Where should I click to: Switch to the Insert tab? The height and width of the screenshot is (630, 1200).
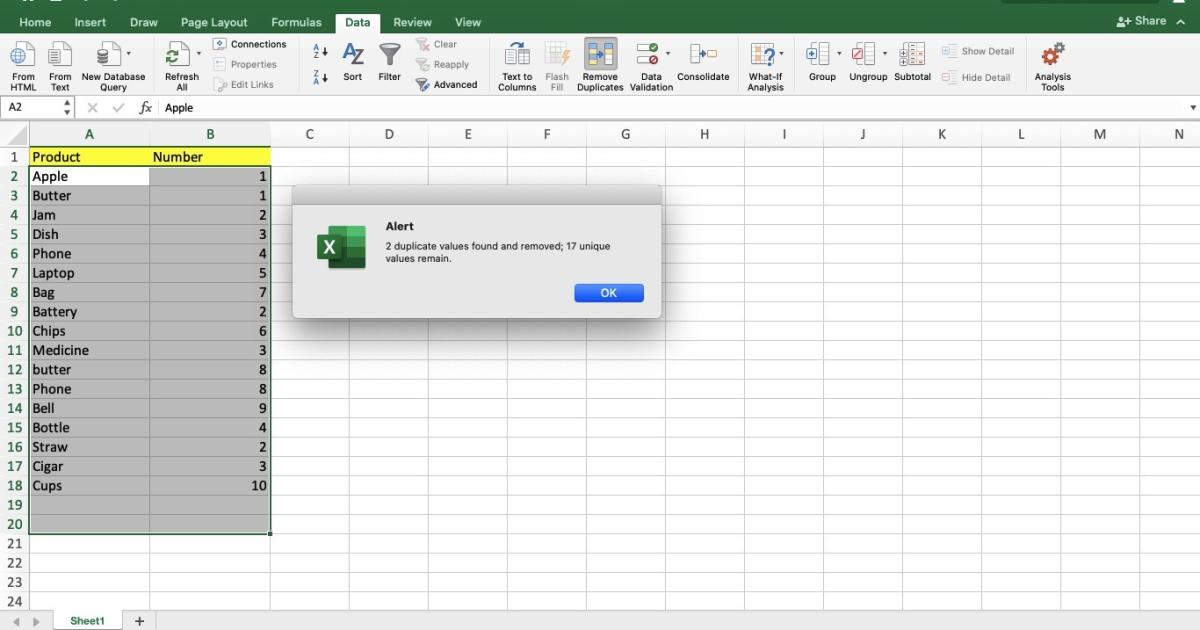(x=90, y=22)
